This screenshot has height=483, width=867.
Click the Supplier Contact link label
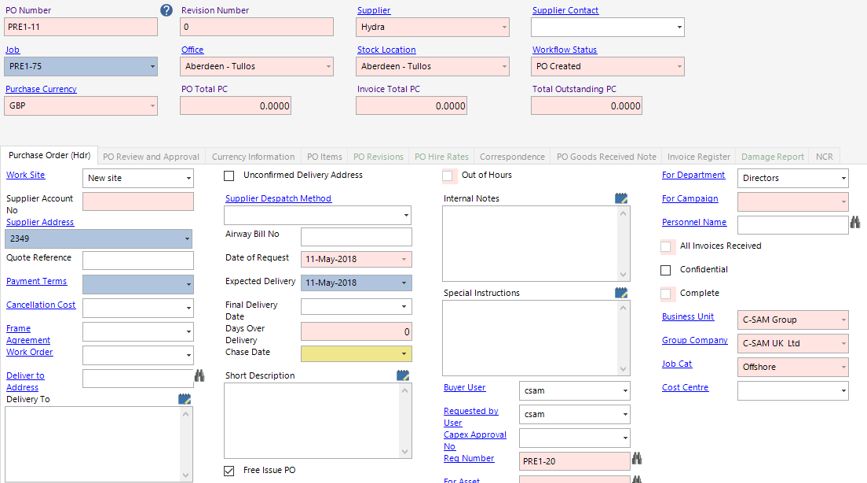point(565,11)
